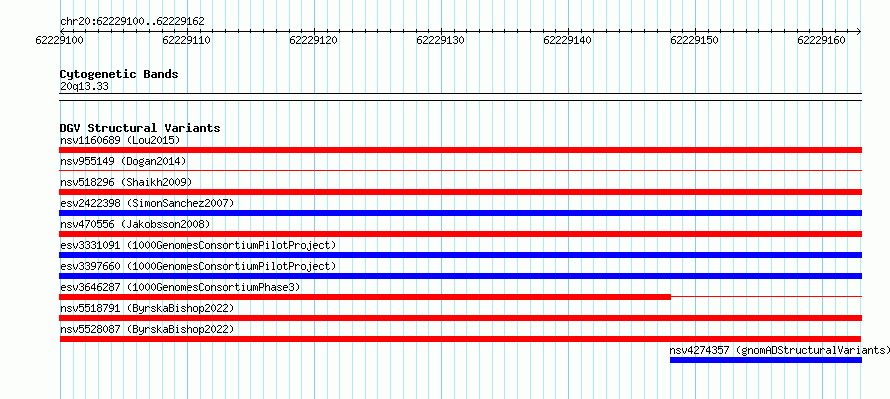Select the 20q13.33 band label
This screenshot has height=399, width=890.
point(85,87)
